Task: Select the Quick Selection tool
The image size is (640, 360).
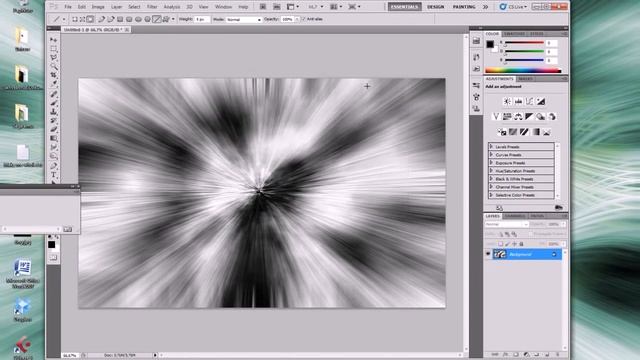Action: click(53, 67)
